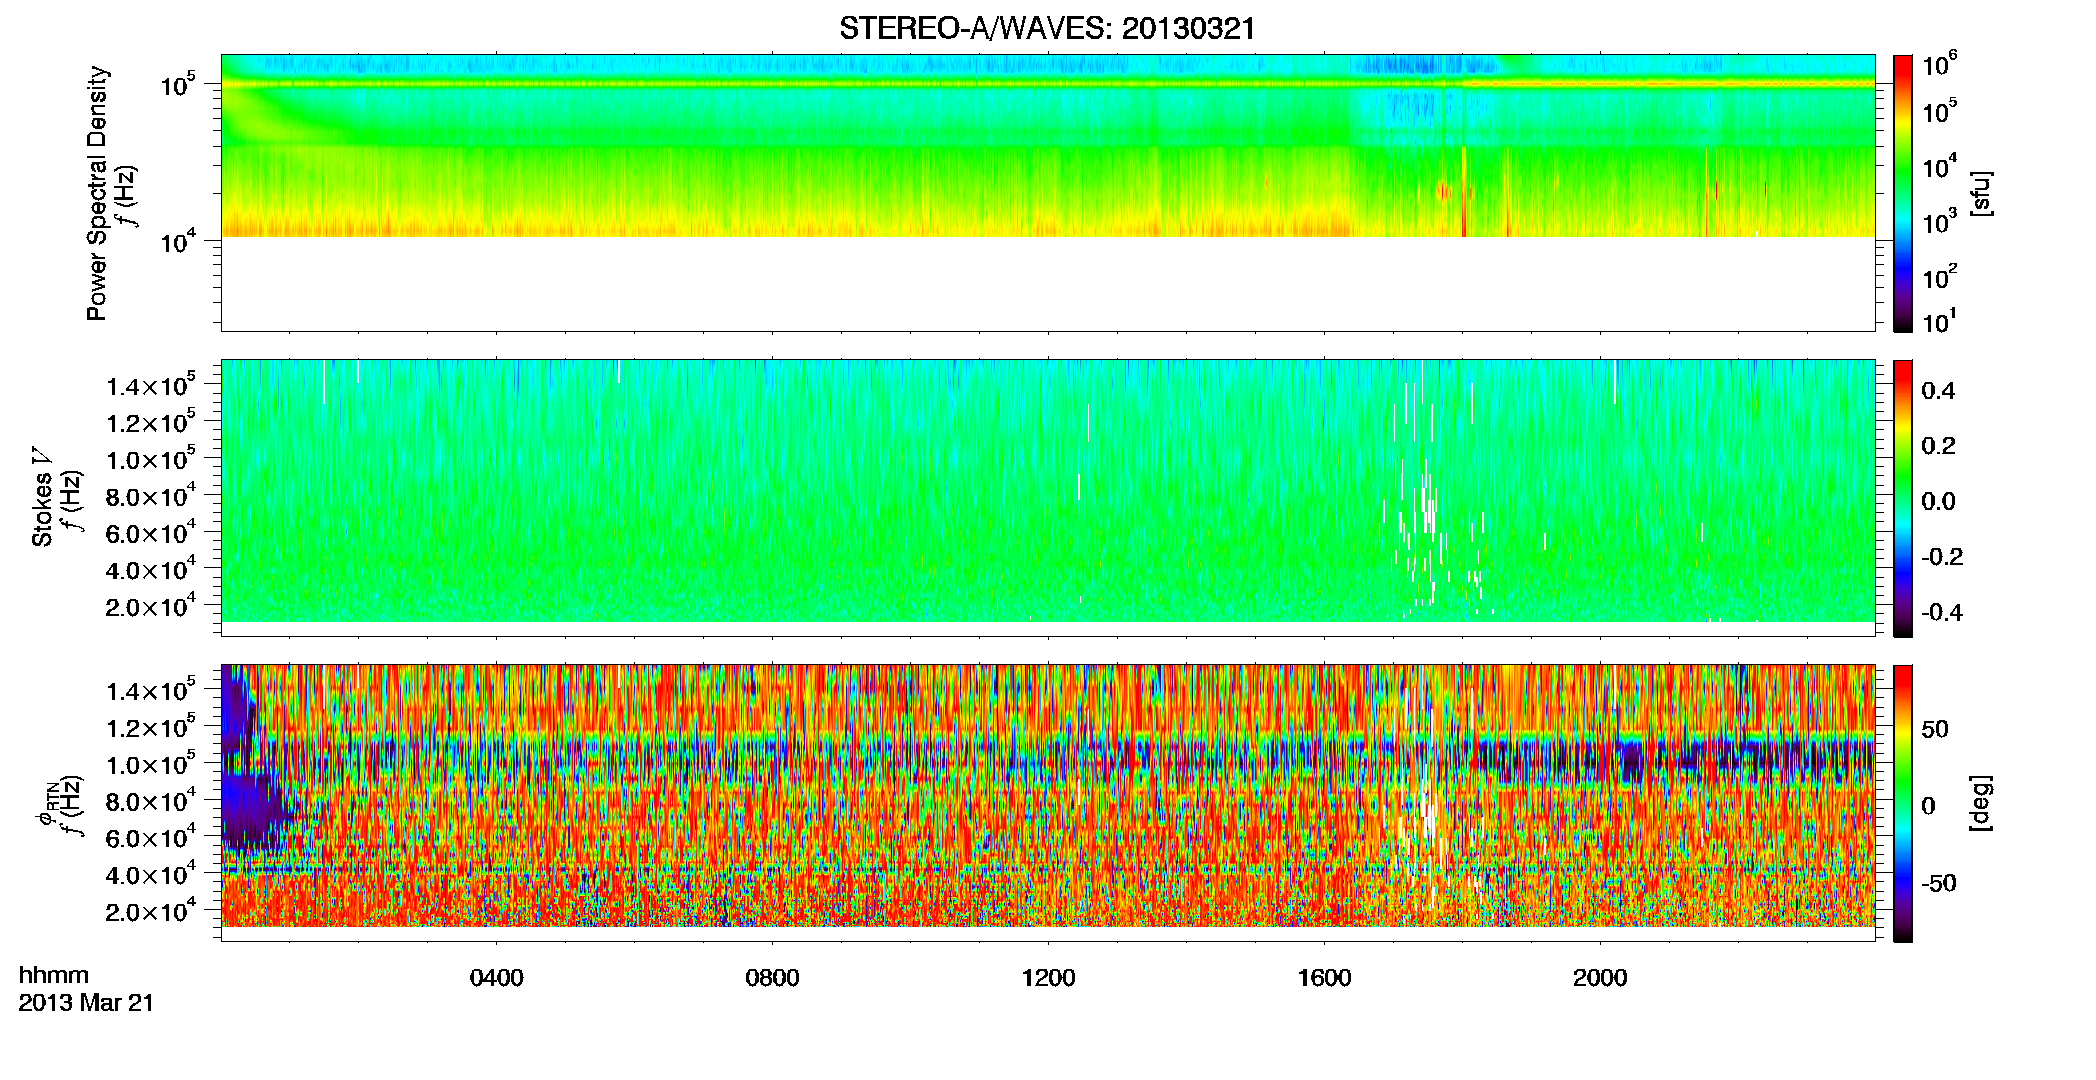Click the 10^3 tick on sfu color bar
This screenshot has width=2096, height=1080.
point(1940,220)
